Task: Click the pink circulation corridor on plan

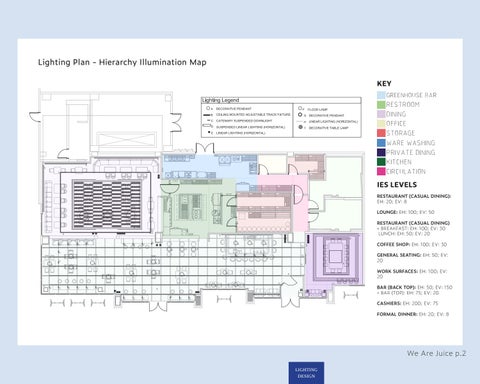Action: click(x=300, y=202)
